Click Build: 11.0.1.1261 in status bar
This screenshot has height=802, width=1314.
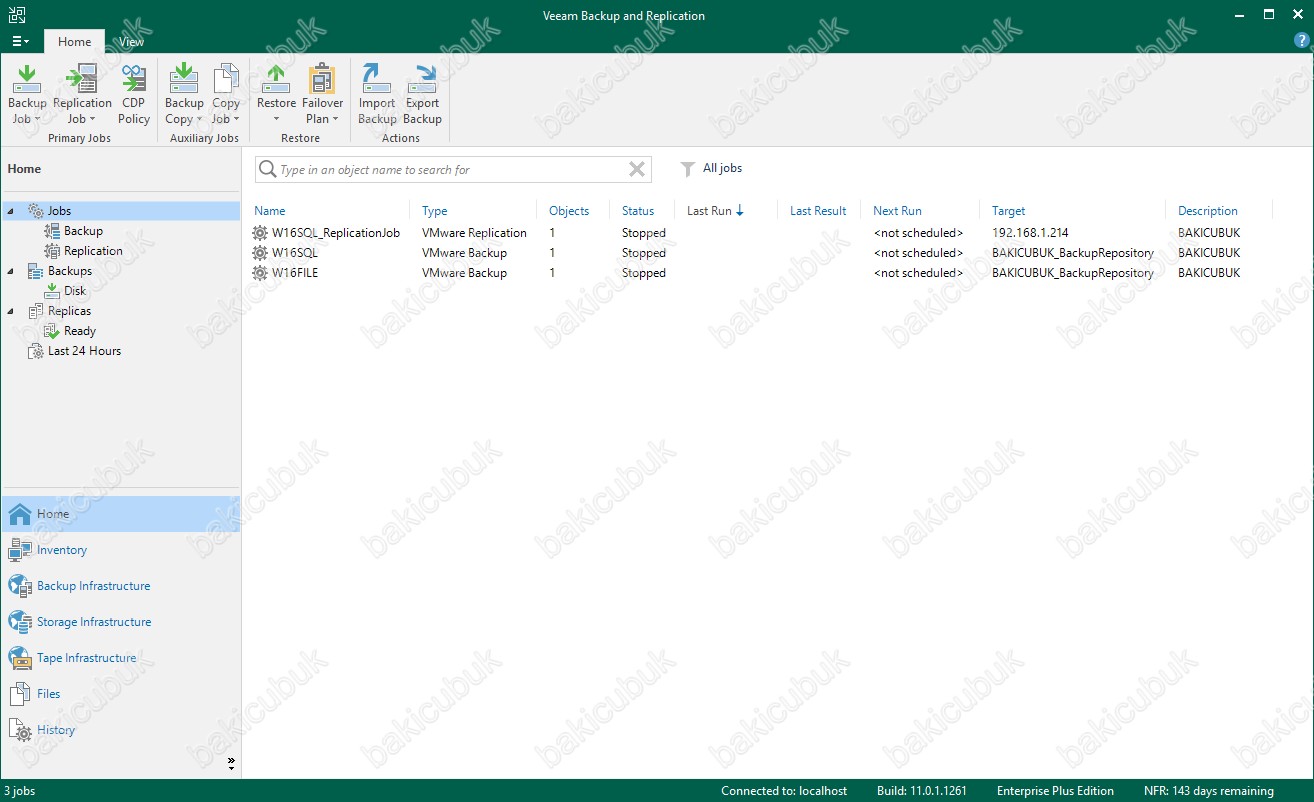tap(922, 791)
